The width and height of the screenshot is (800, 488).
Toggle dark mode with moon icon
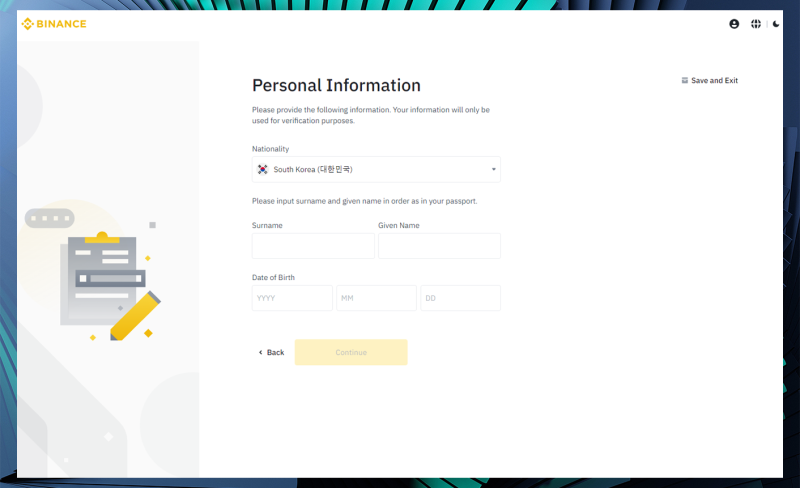click(776, 24)
